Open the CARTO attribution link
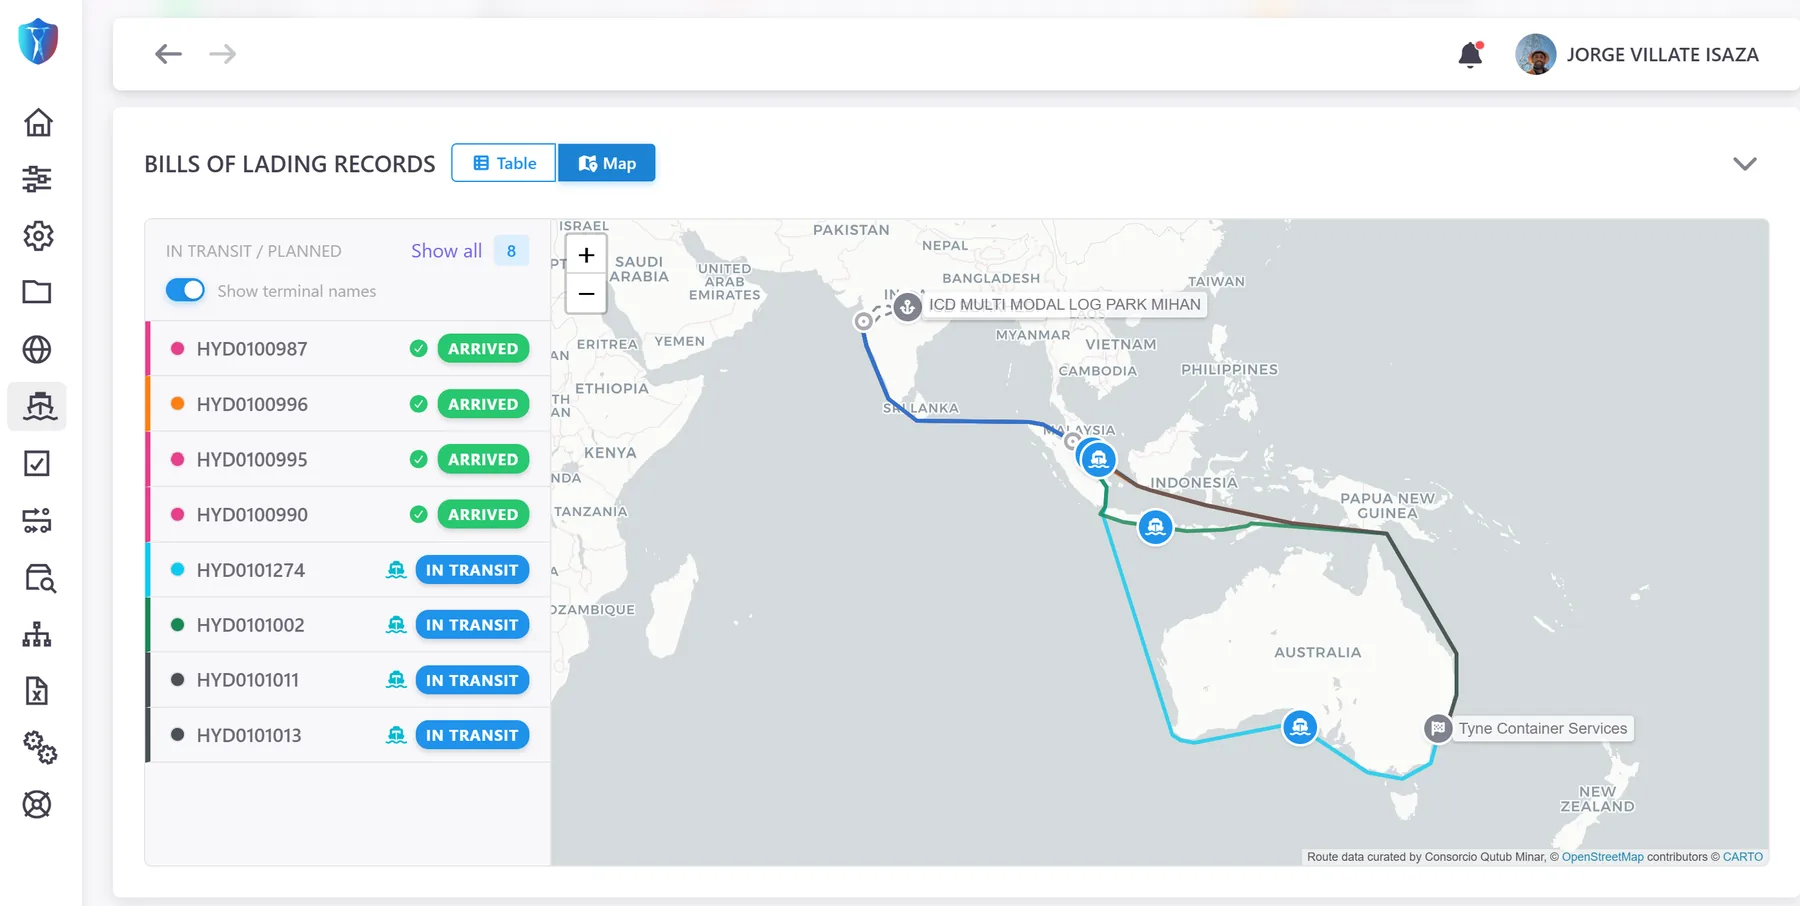 point(1743,857)
